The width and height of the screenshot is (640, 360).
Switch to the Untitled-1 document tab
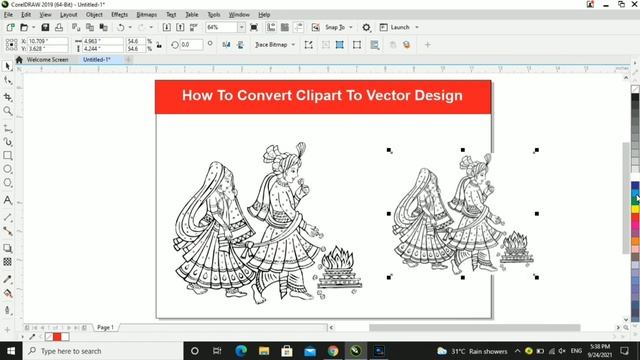[97, 60]
